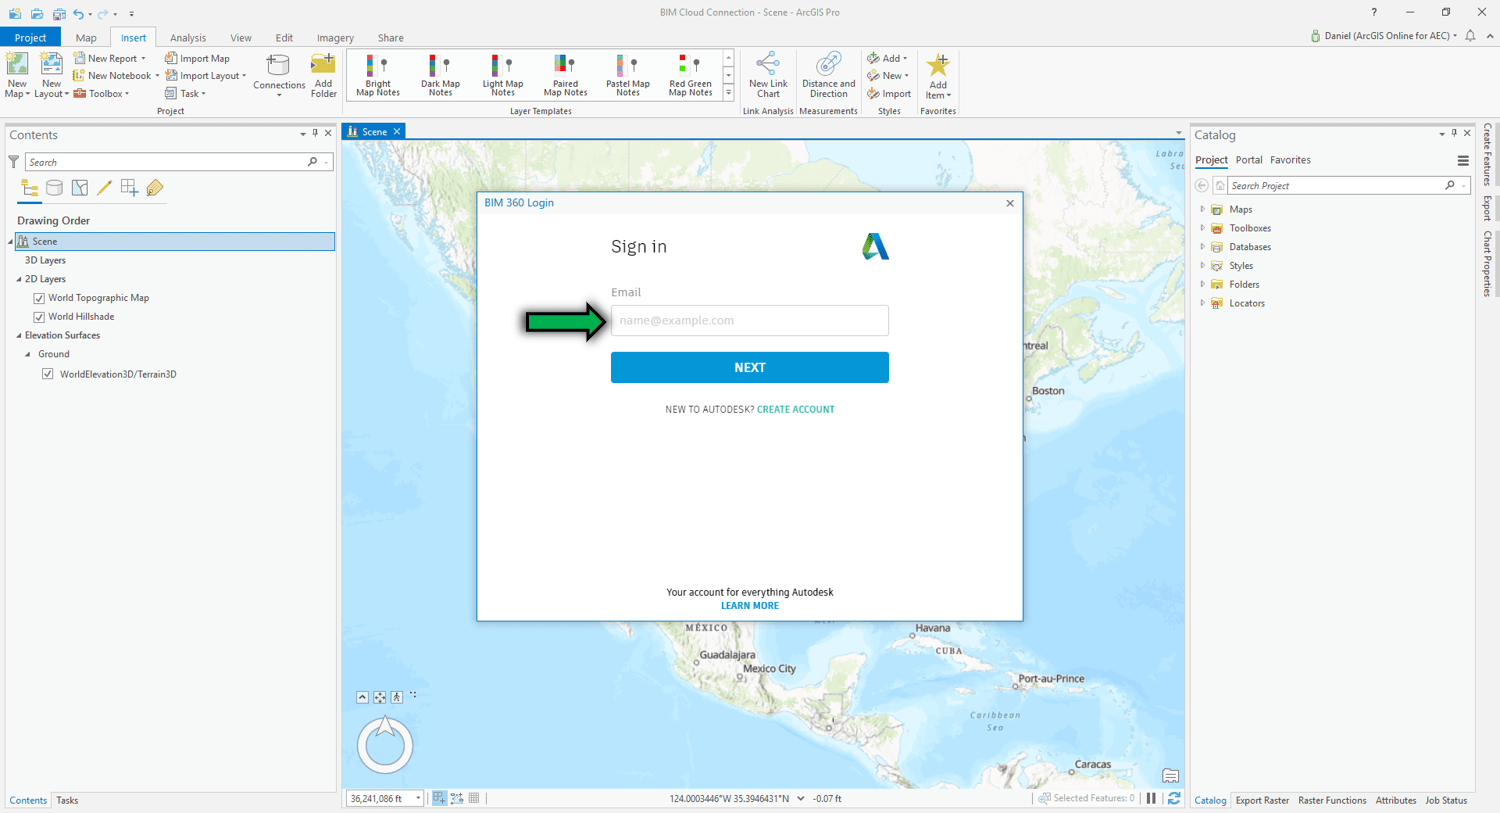The image size is (1500, 813).
Task: Expand the Maps node in Catalog
Action: click(1202, 209)
